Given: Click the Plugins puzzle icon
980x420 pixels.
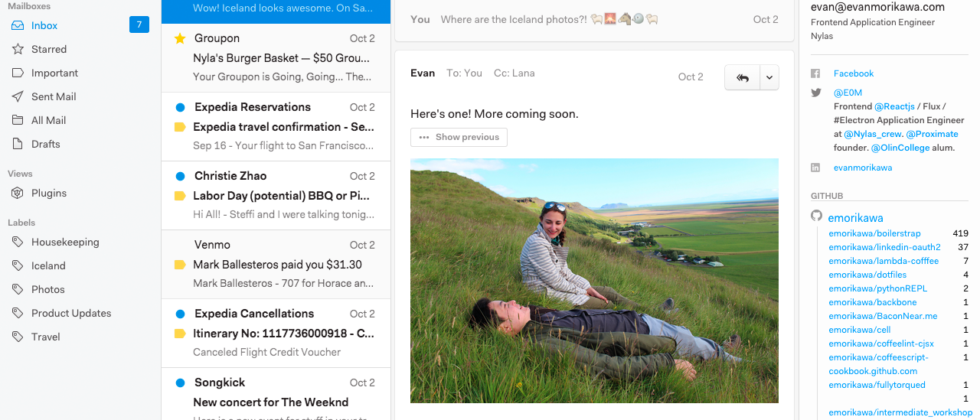Looking at the screenshot, I should coord(18,193).
